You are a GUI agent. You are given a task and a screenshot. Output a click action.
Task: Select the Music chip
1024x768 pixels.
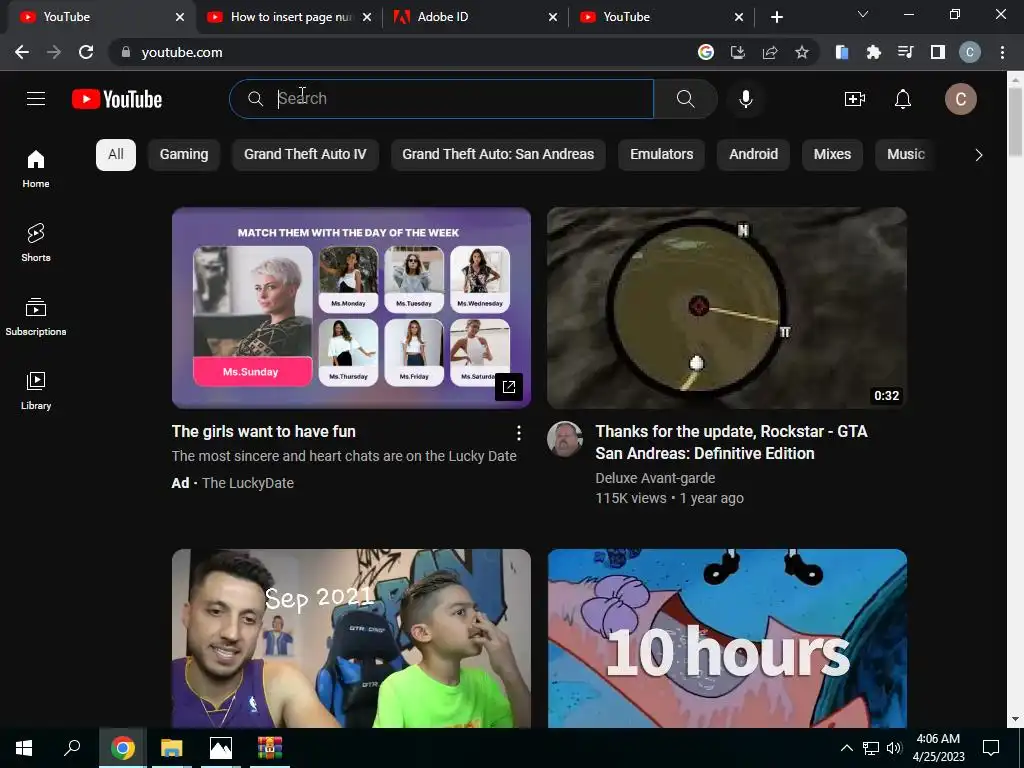point(905,155)
